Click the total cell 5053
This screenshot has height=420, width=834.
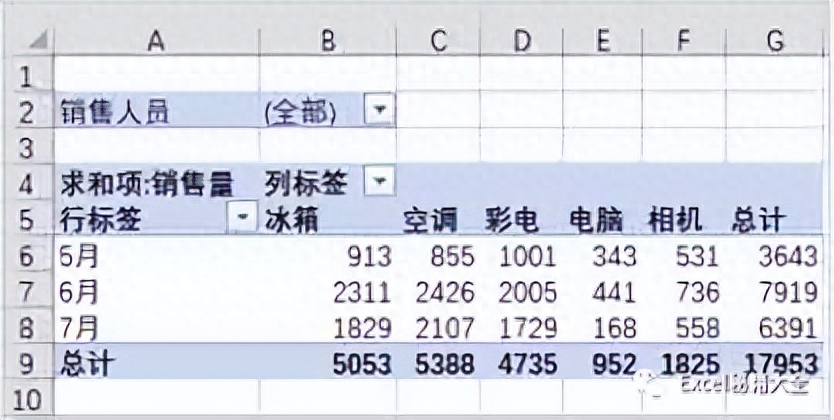328,364
